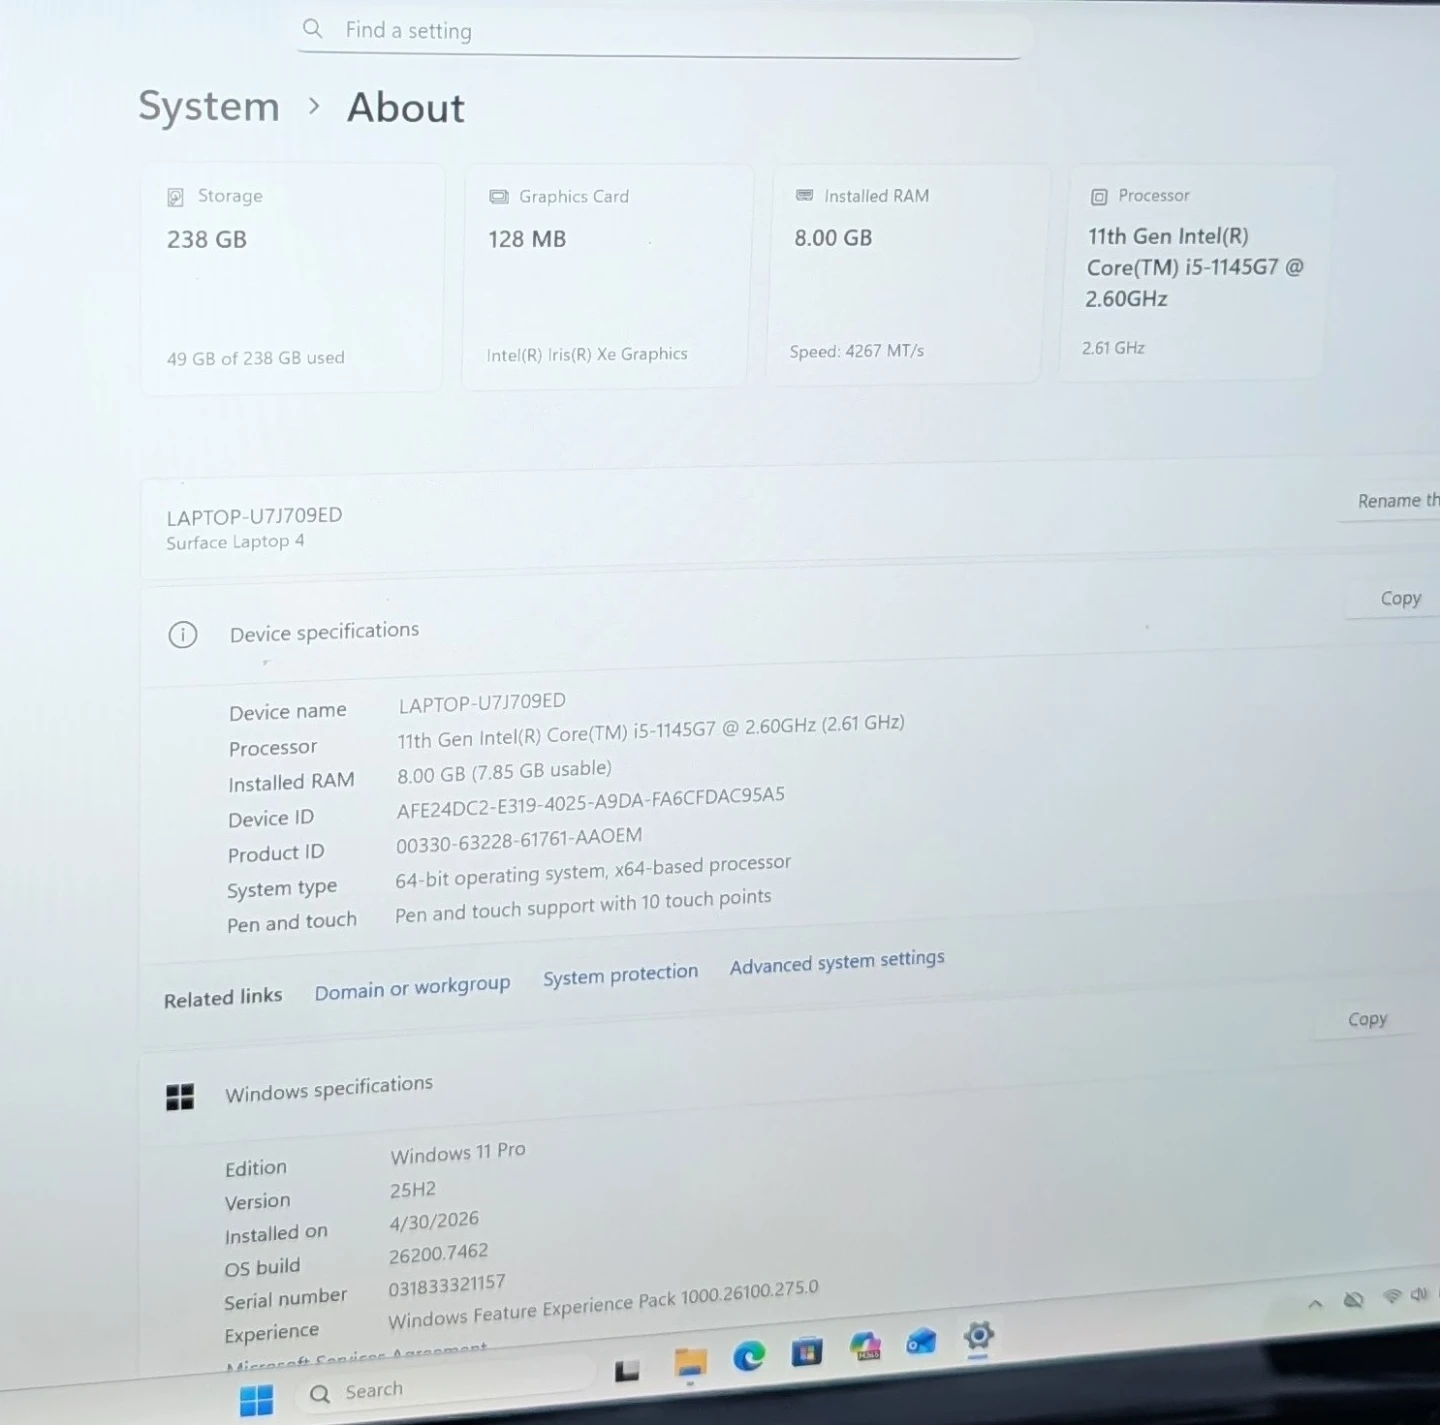Launch Microsoft 365 Copilot app

(x=865, y=1346)
